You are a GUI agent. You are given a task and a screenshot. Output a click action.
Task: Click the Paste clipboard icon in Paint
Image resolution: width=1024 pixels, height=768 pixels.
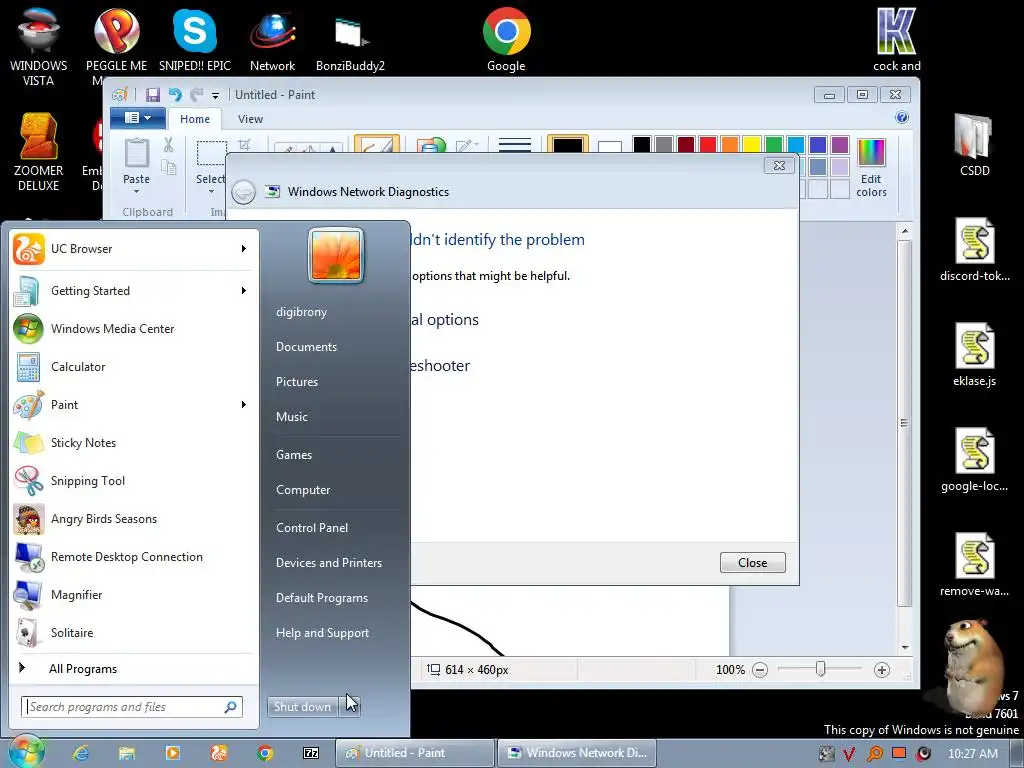coord(136,153)
